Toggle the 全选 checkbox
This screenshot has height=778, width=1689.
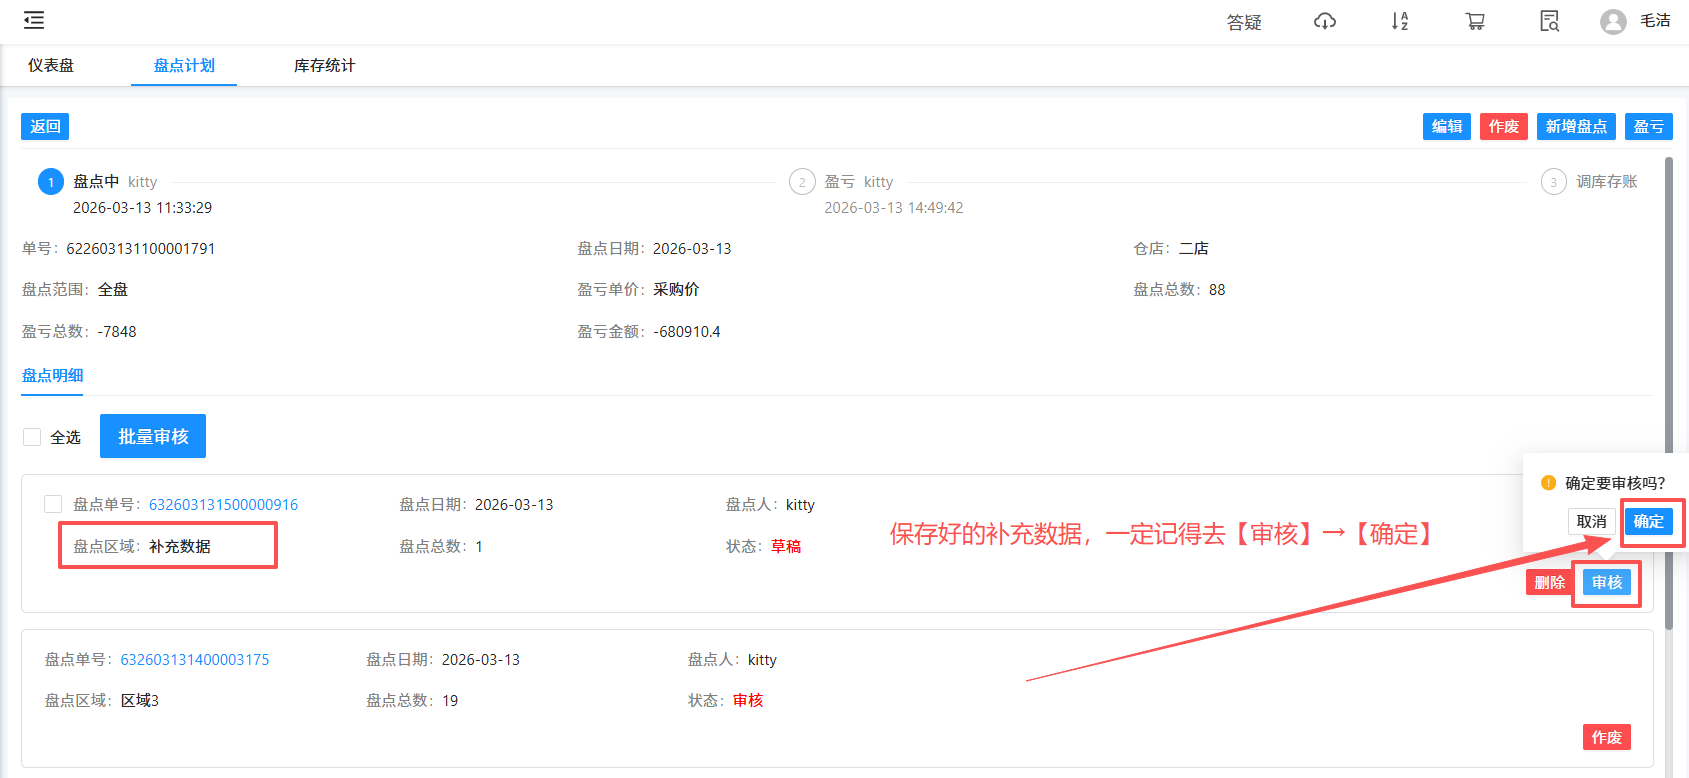pyautogui.click(x=32, y=437)
